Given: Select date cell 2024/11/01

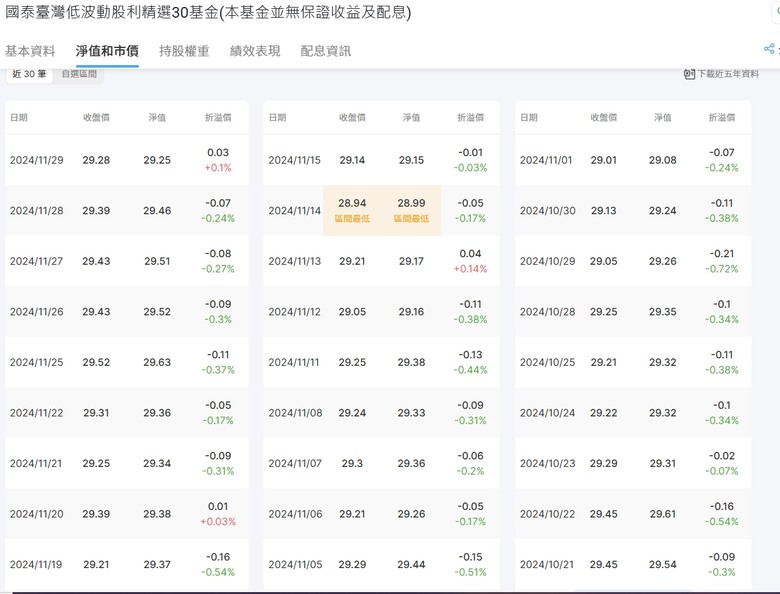Looking at the screenshot, I should click(546, 160).
